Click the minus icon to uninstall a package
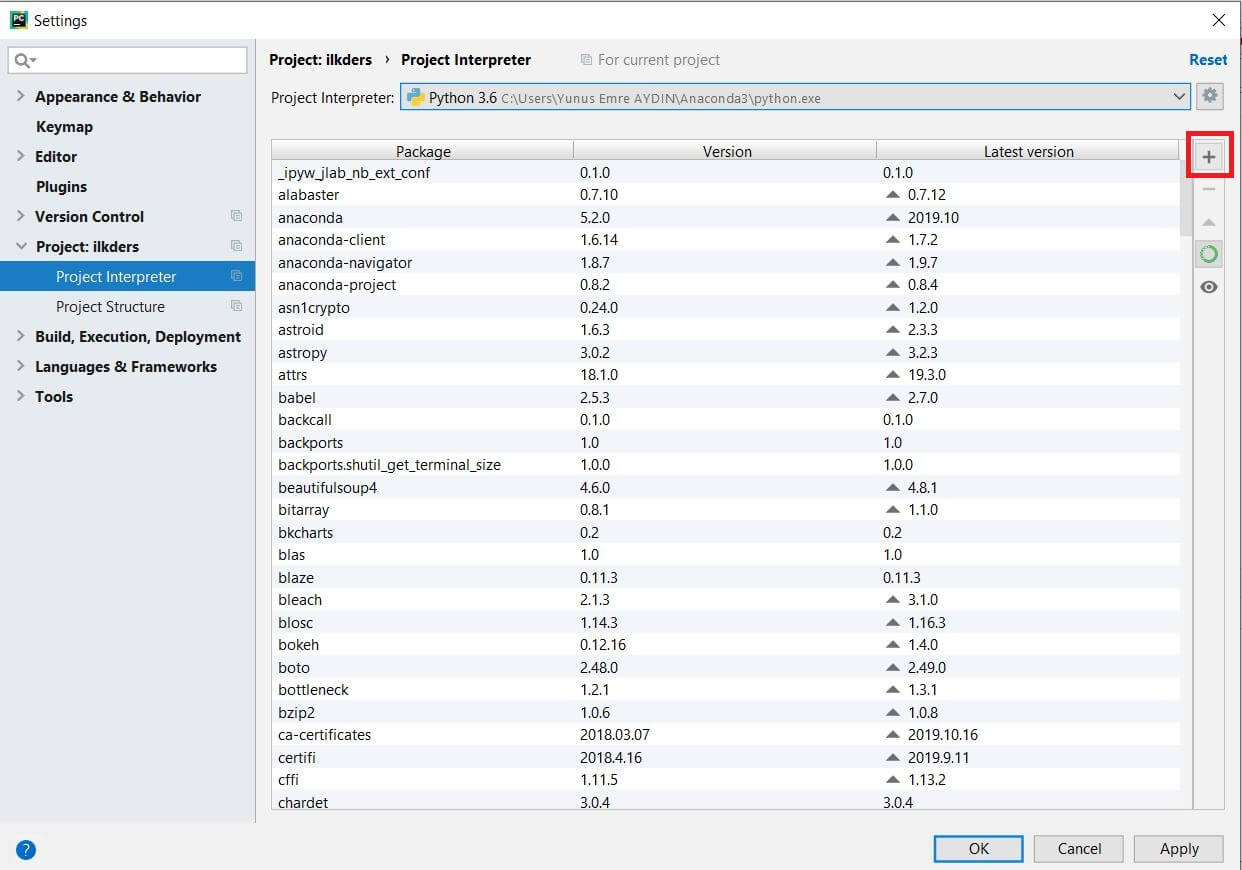The height and width of the screenshot is (870, 1242). pyautogui.click(x=1209, y=189)
